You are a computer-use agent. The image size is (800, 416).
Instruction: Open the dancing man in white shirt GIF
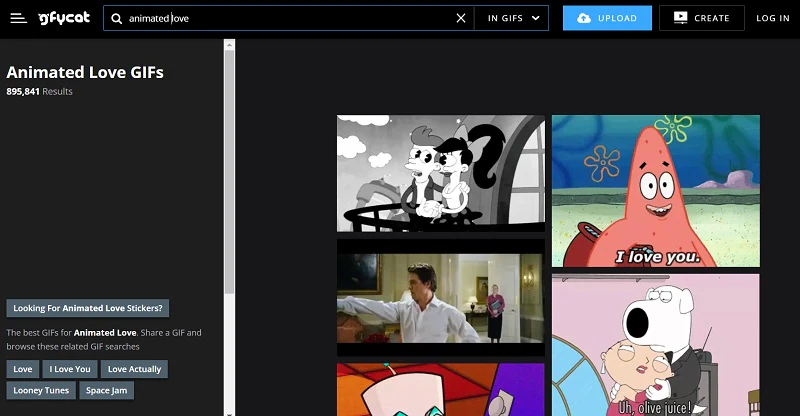[x=441, y=298]
